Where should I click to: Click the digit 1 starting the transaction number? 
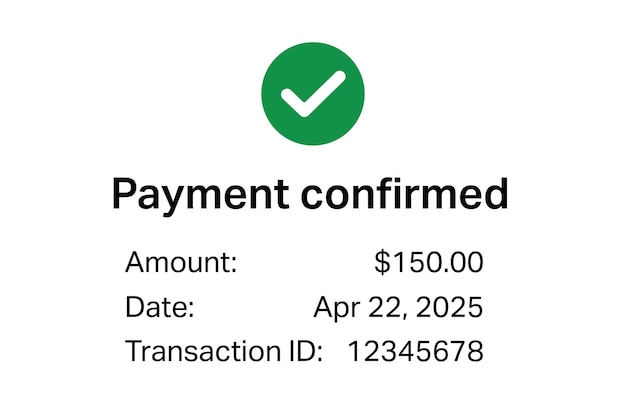coord(354,351)
